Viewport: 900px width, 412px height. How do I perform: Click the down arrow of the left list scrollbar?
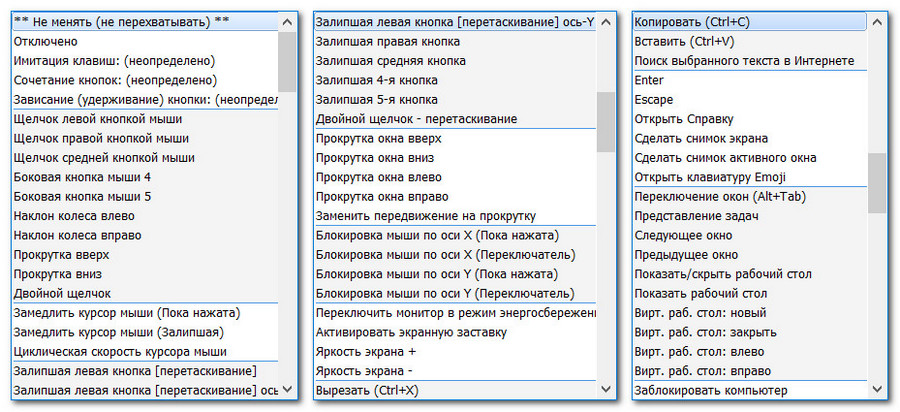[x=287, y=389]
